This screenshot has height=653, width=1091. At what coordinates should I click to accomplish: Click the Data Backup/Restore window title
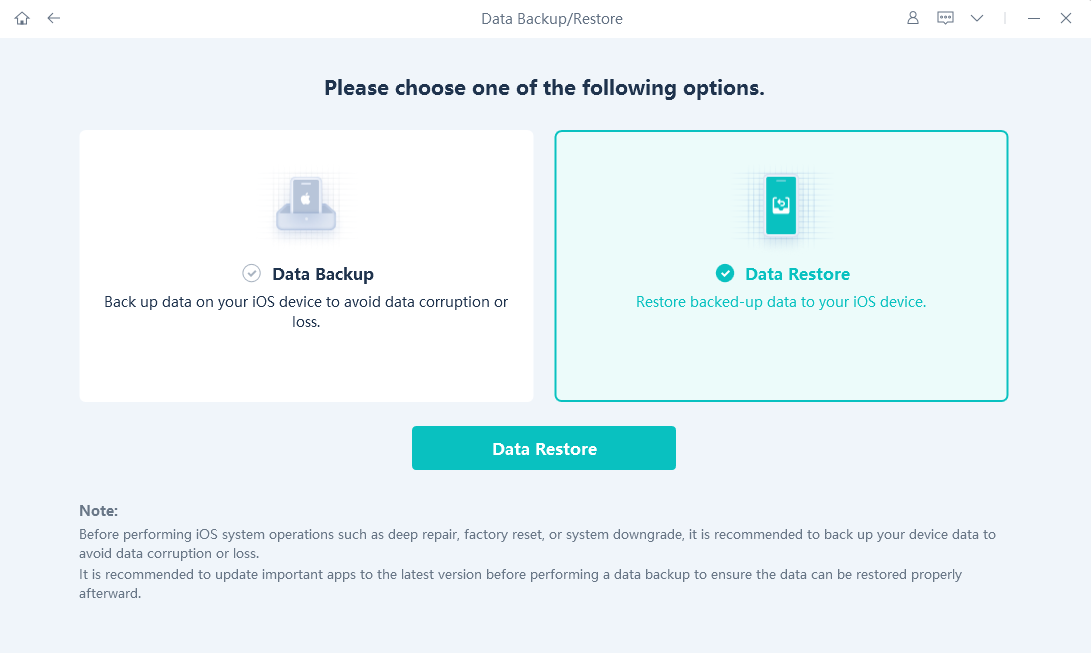[552, 19]
